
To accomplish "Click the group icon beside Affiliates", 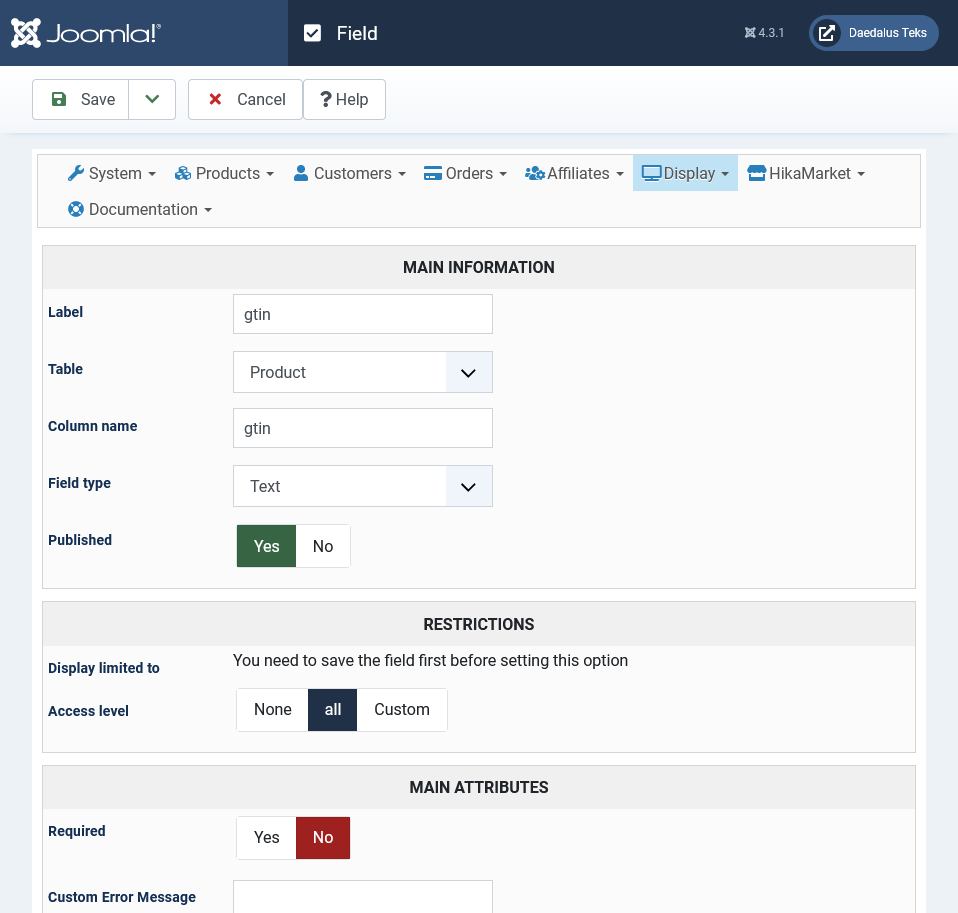I will click(x=534, y=173).
